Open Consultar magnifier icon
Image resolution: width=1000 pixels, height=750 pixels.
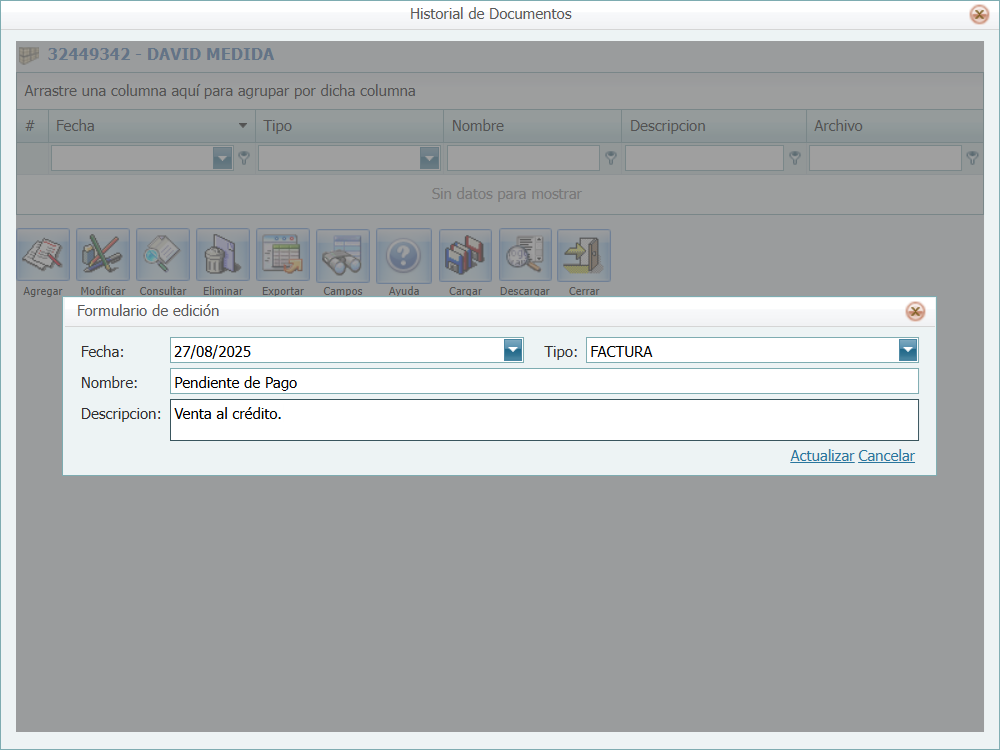(x=163, y=255)
